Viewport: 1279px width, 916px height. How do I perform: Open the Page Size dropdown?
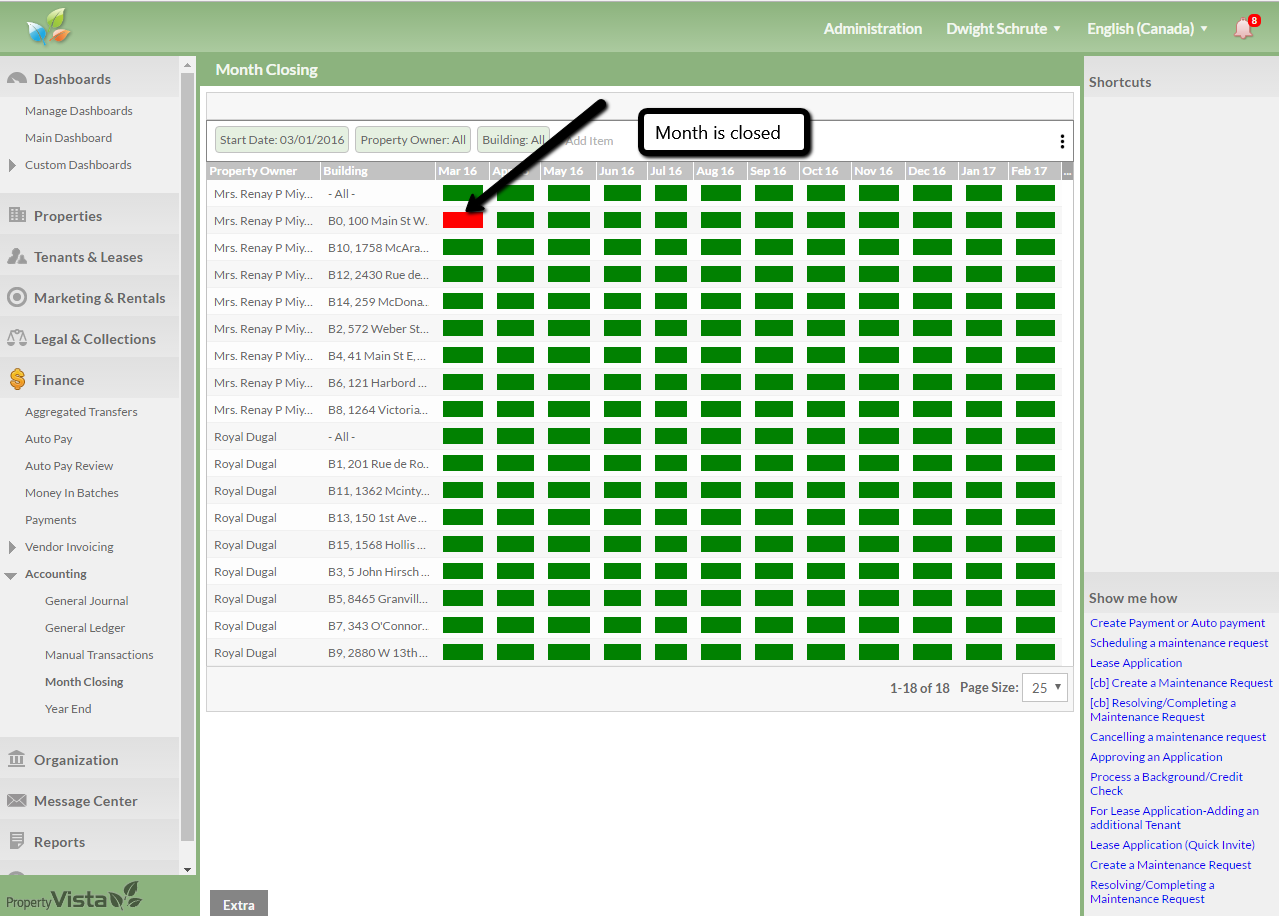[1044, 688]
